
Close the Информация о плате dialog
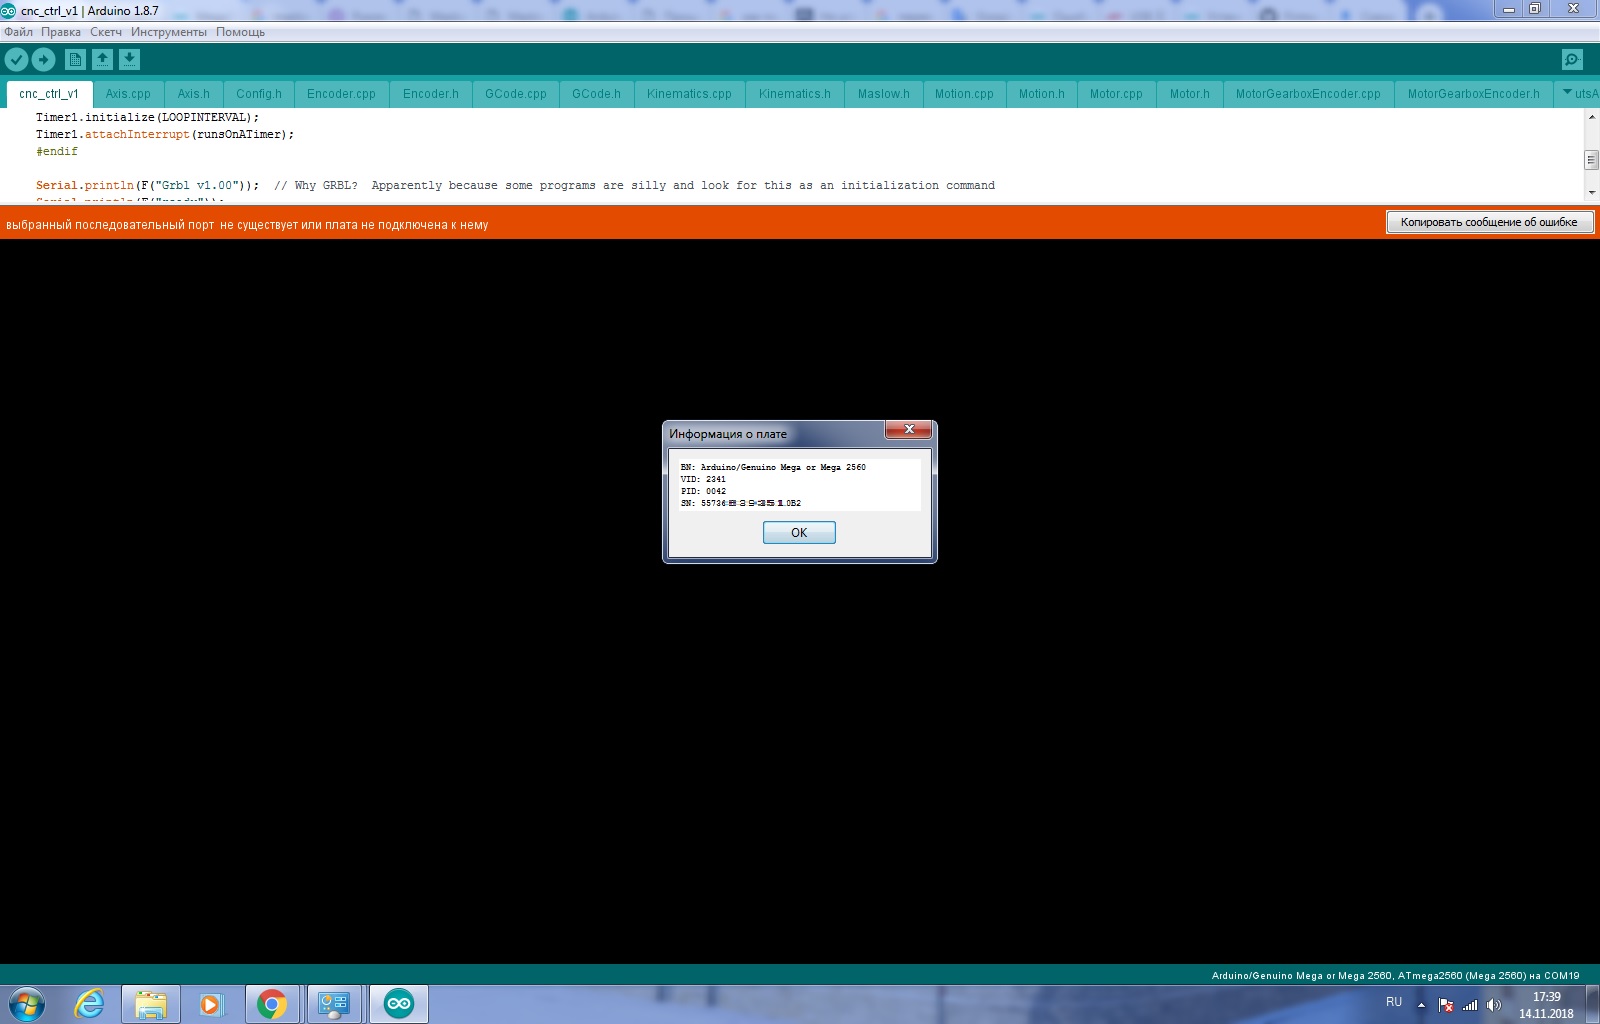909,429
